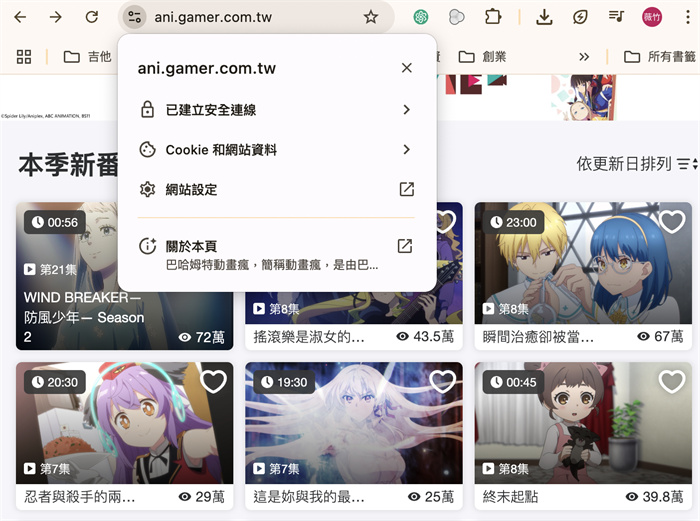This screenshot has height=521, width=700.
Task: Click the grey circles extension icon
Action: coord(456,17)
